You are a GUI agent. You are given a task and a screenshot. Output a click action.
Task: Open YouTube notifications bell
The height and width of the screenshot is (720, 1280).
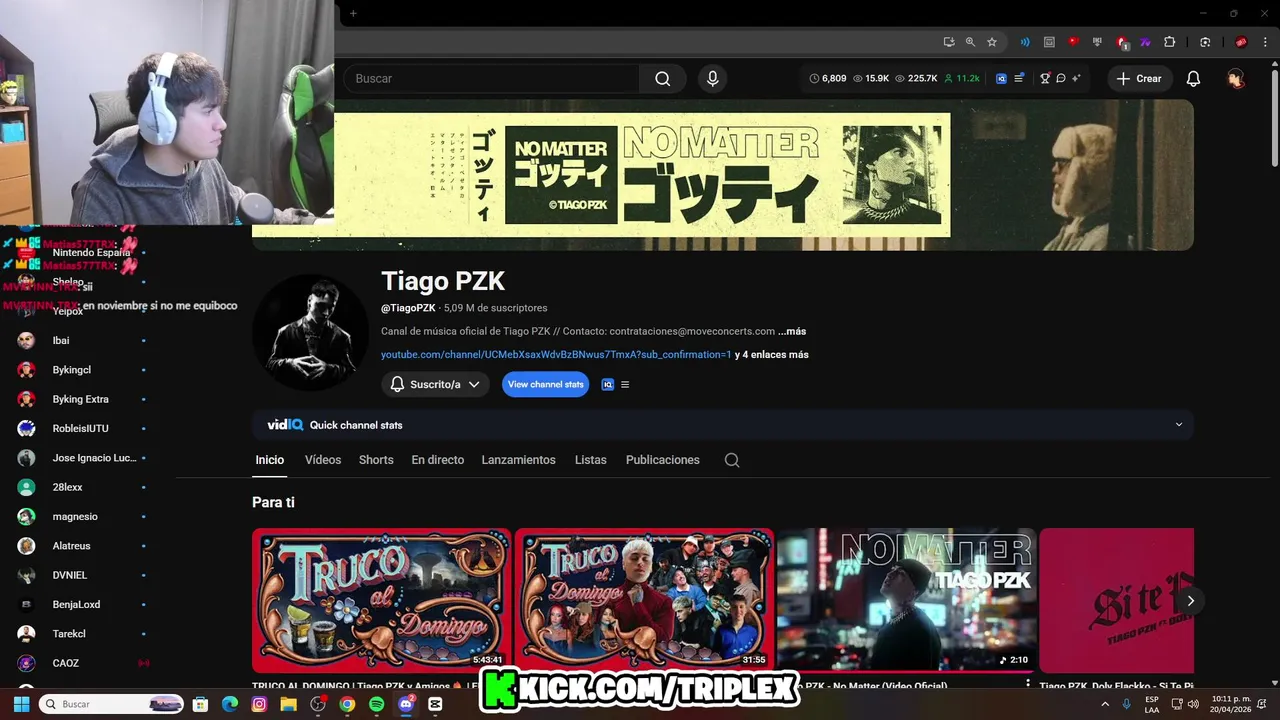coord(1193,79)
